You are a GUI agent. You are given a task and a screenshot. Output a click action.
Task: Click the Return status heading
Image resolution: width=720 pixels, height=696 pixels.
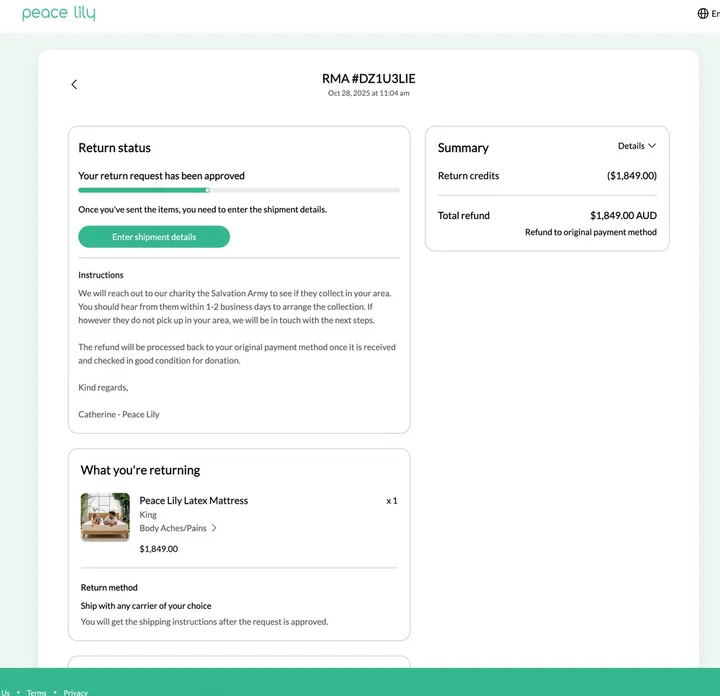pyautogui.click(x=115, y=148)
